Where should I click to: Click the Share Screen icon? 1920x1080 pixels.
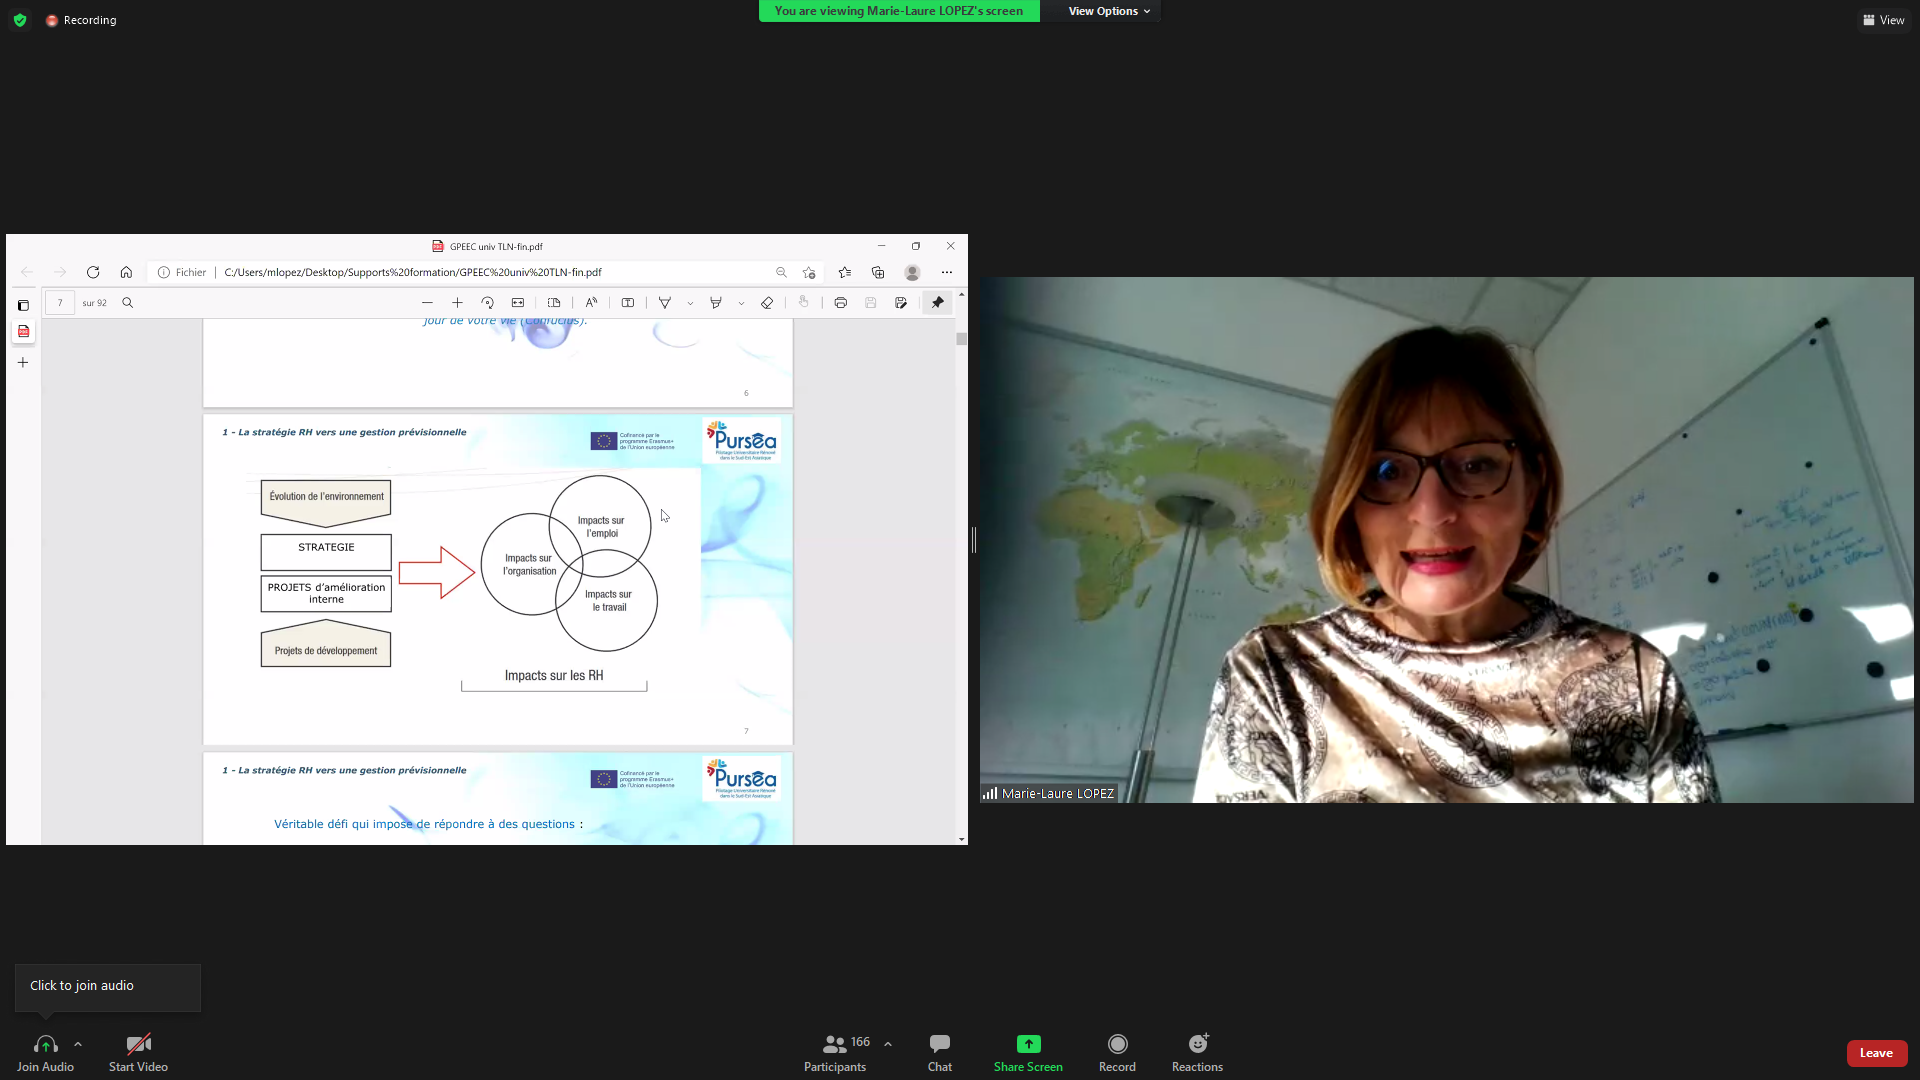click(x=1028, y=1044)
